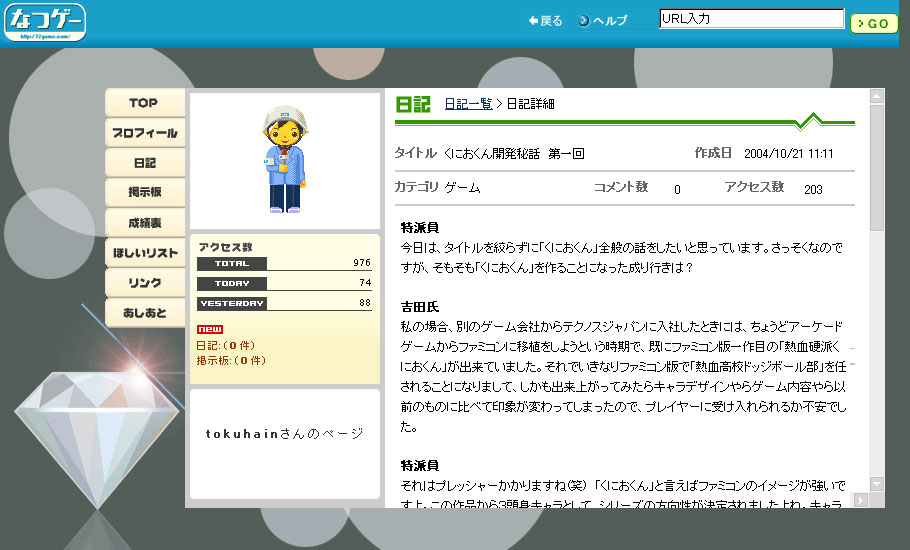Open the あしあと menu tab
The height and width of the screenshot is (550, 910).
coord(145,313)
